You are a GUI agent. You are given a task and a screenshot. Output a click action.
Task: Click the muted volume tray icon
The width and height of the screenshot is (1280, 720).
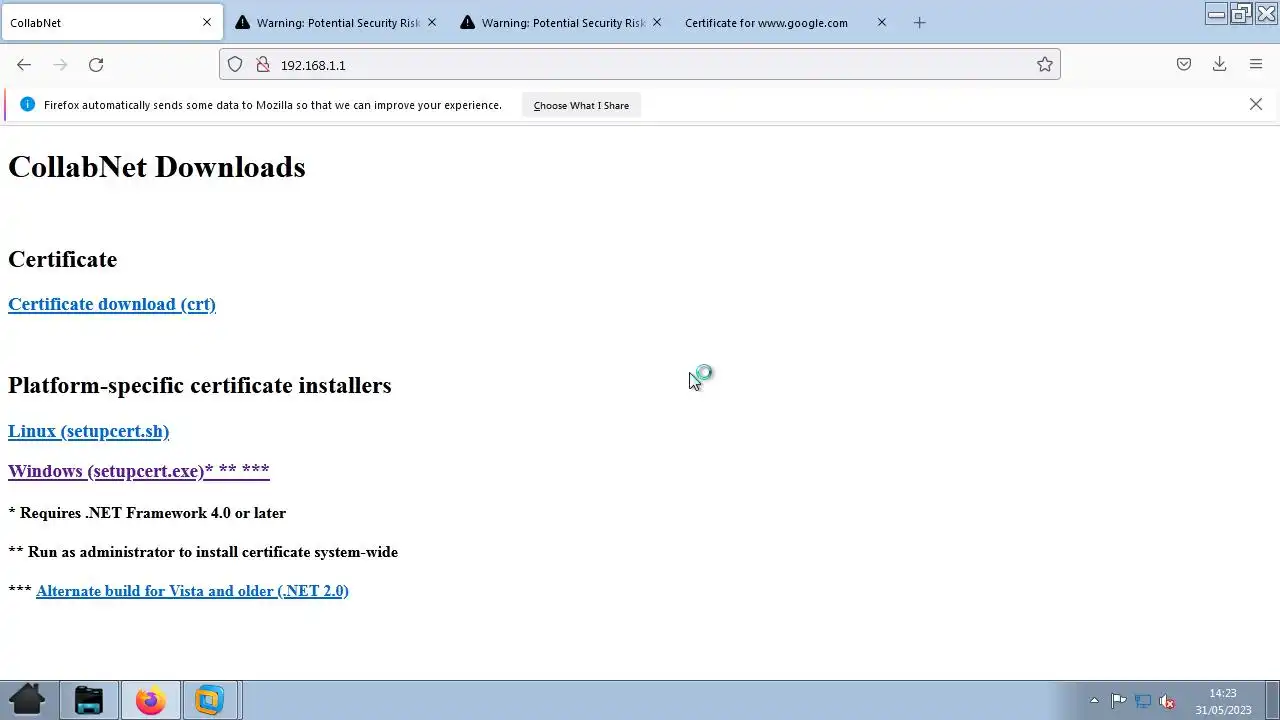[1167, 701]
